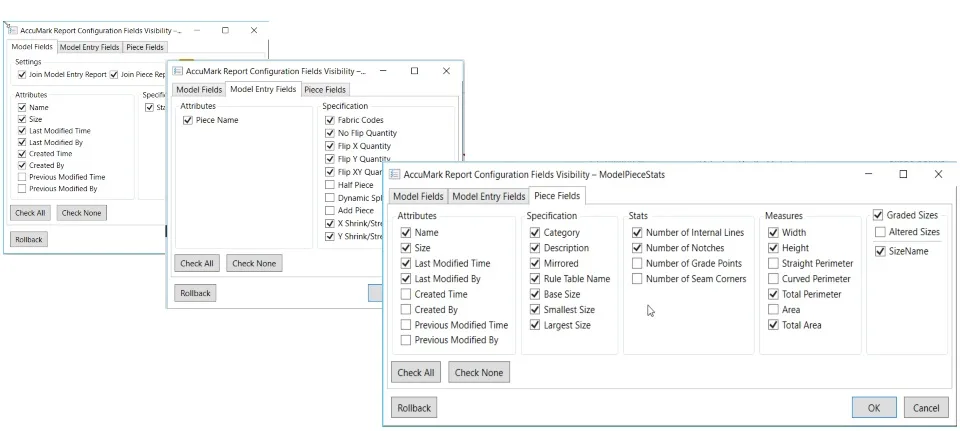Enable Previous Modified By in Piece Fields window
Screen dimensions: 960x431
point(405,340)
